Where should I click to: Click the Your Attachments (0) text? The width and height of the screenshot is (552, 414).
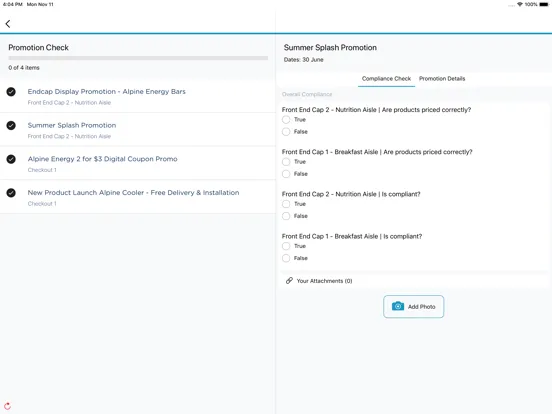(x=324, y=281)
